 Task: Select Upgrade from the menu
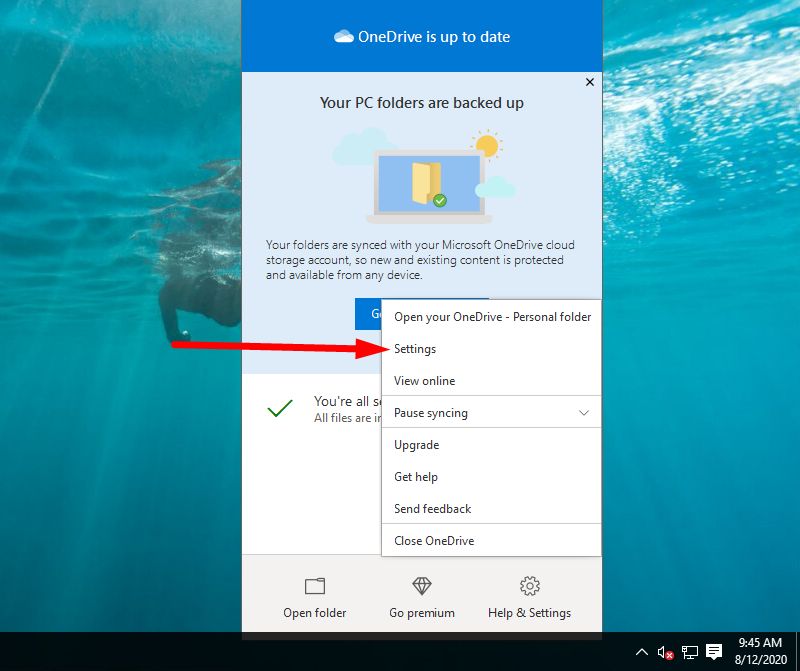point(416,445)
